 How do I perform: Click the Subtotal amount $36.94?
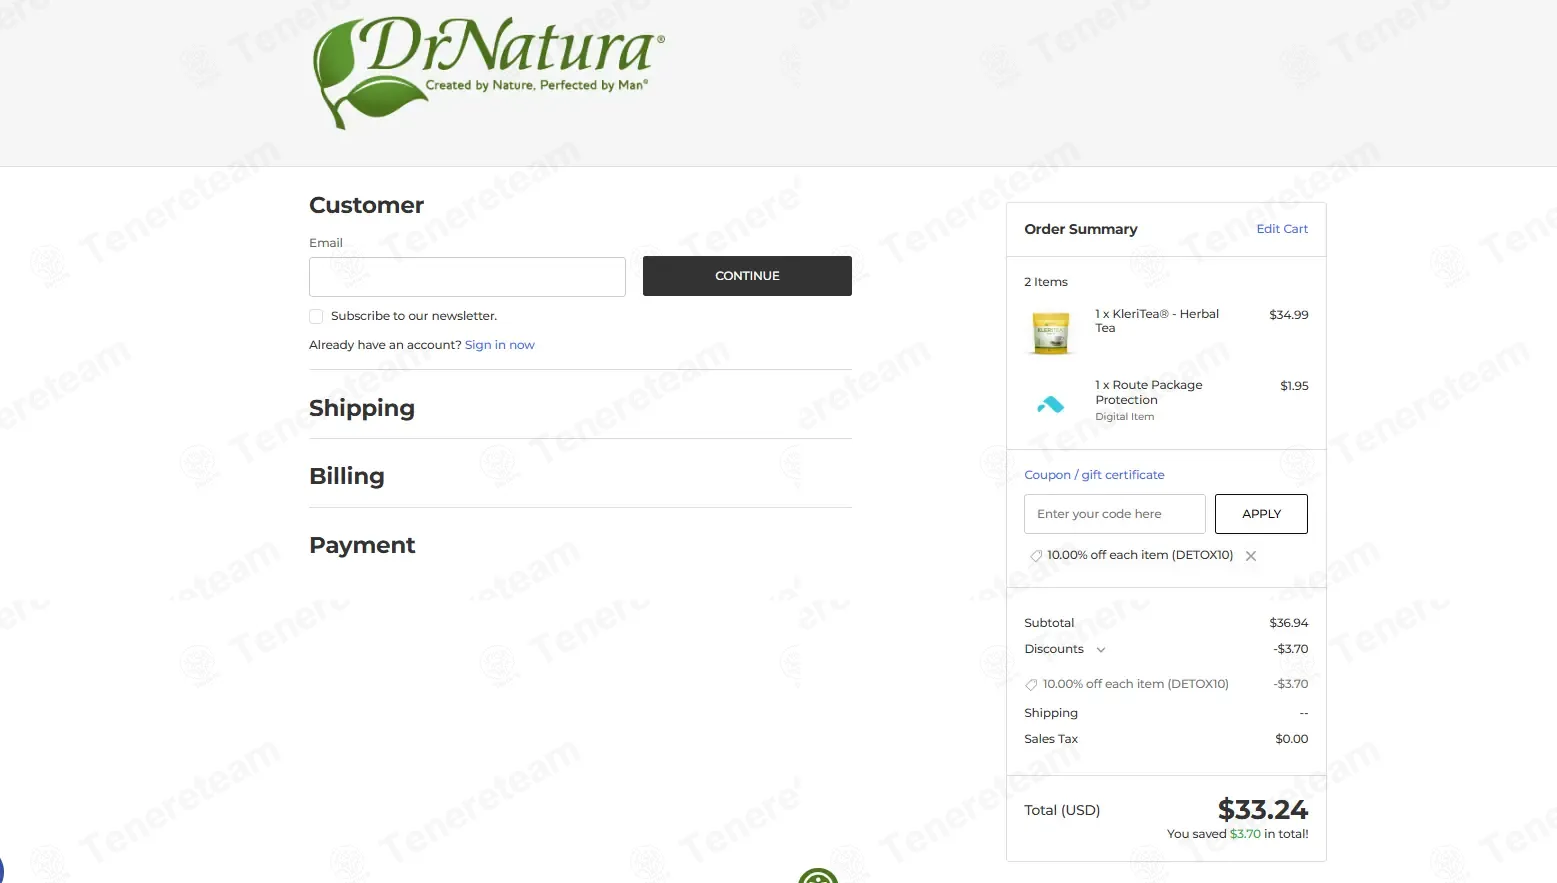[1288, 623]
